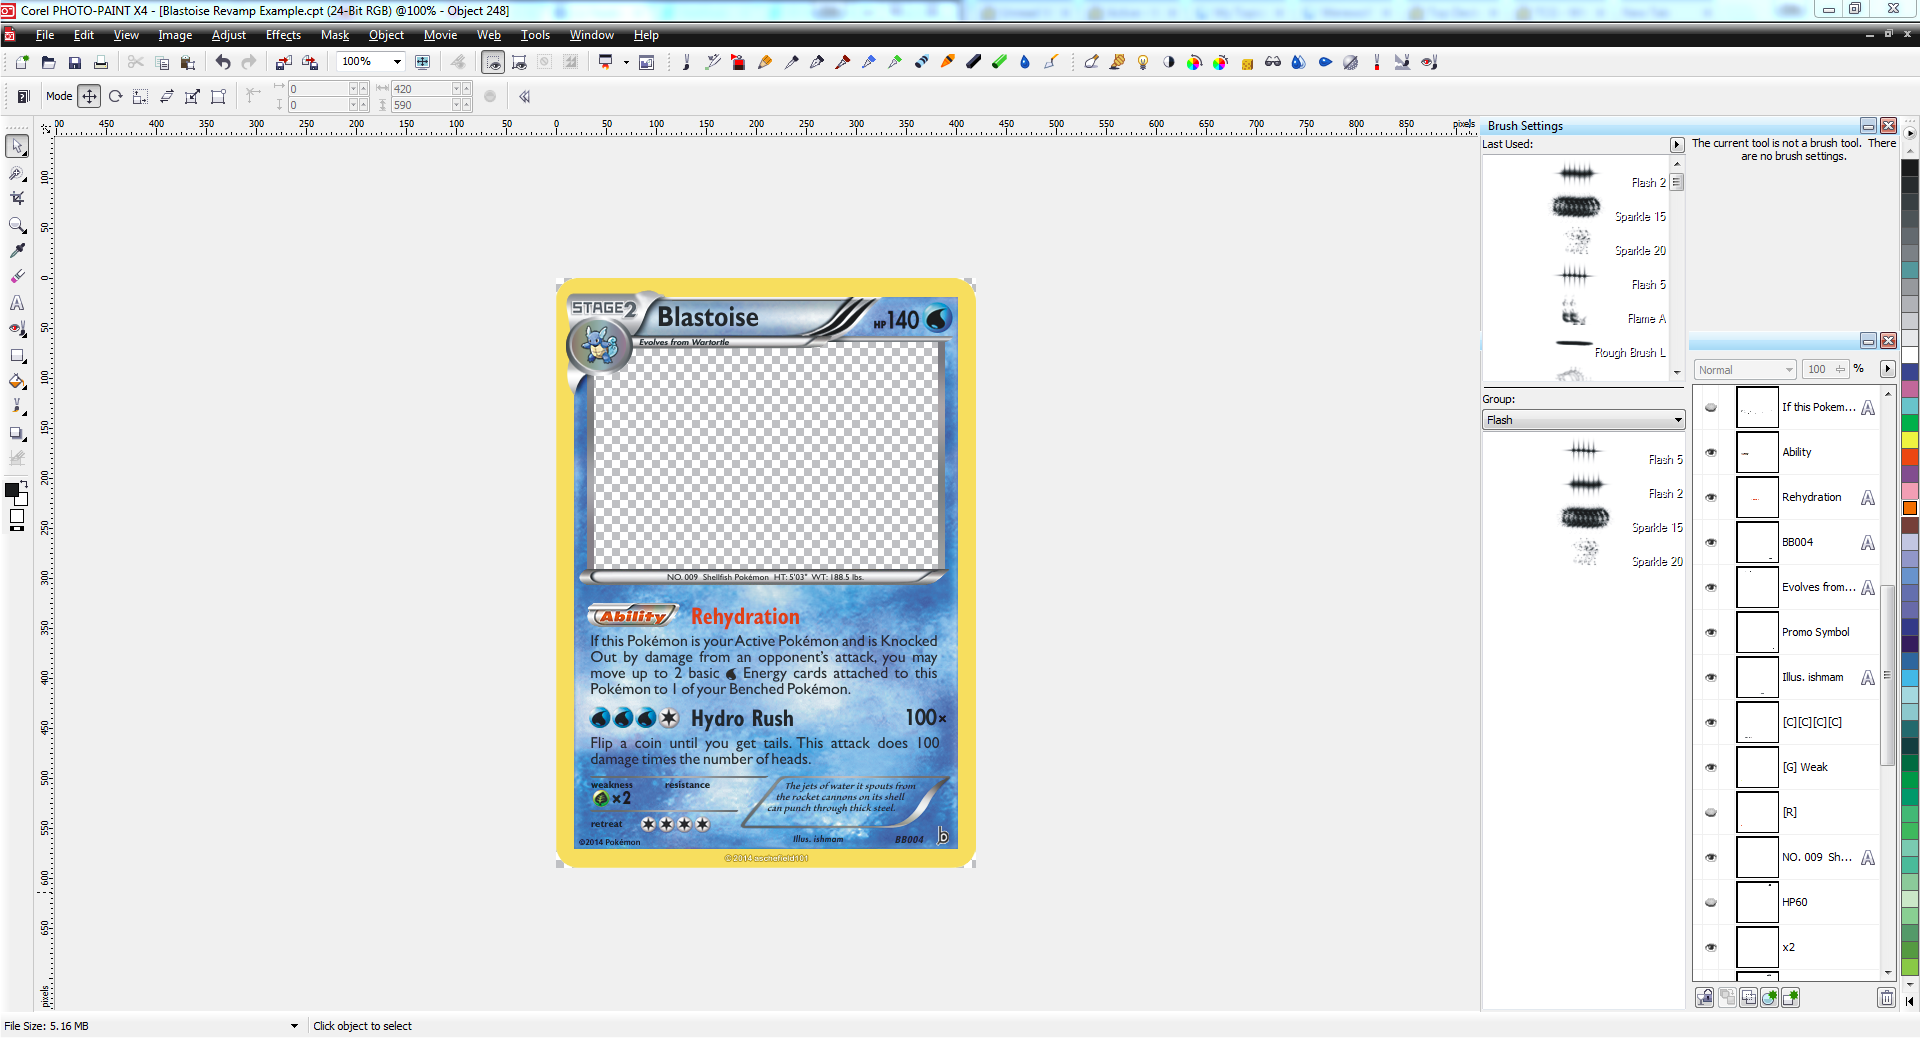Screen dimensions: 1920x1038
Task: Hide the BB004 layer
Action: 1711,542
